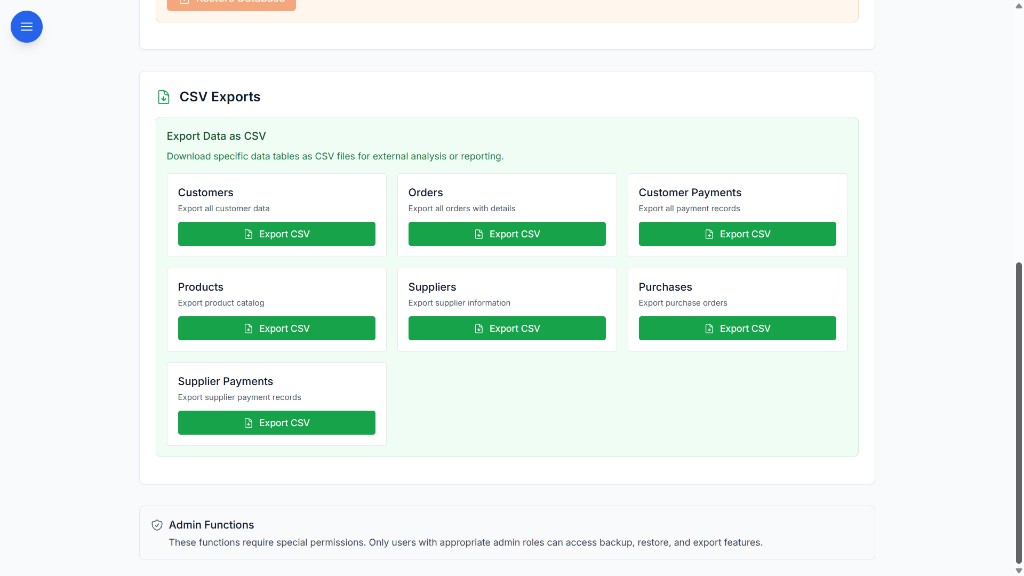
Task: Click the scrollbar up arrow
Action: tap(1018, 5)
